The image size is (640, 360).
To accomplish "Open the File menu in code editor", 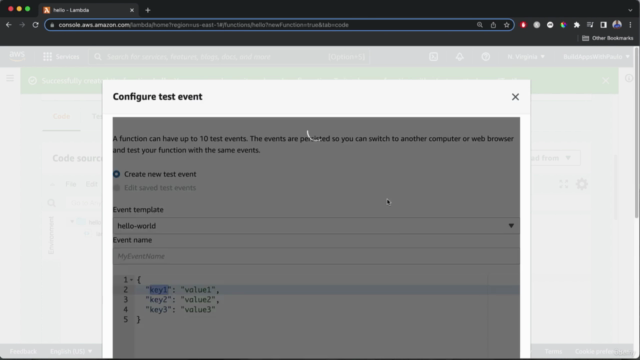I will pos(71,184).
